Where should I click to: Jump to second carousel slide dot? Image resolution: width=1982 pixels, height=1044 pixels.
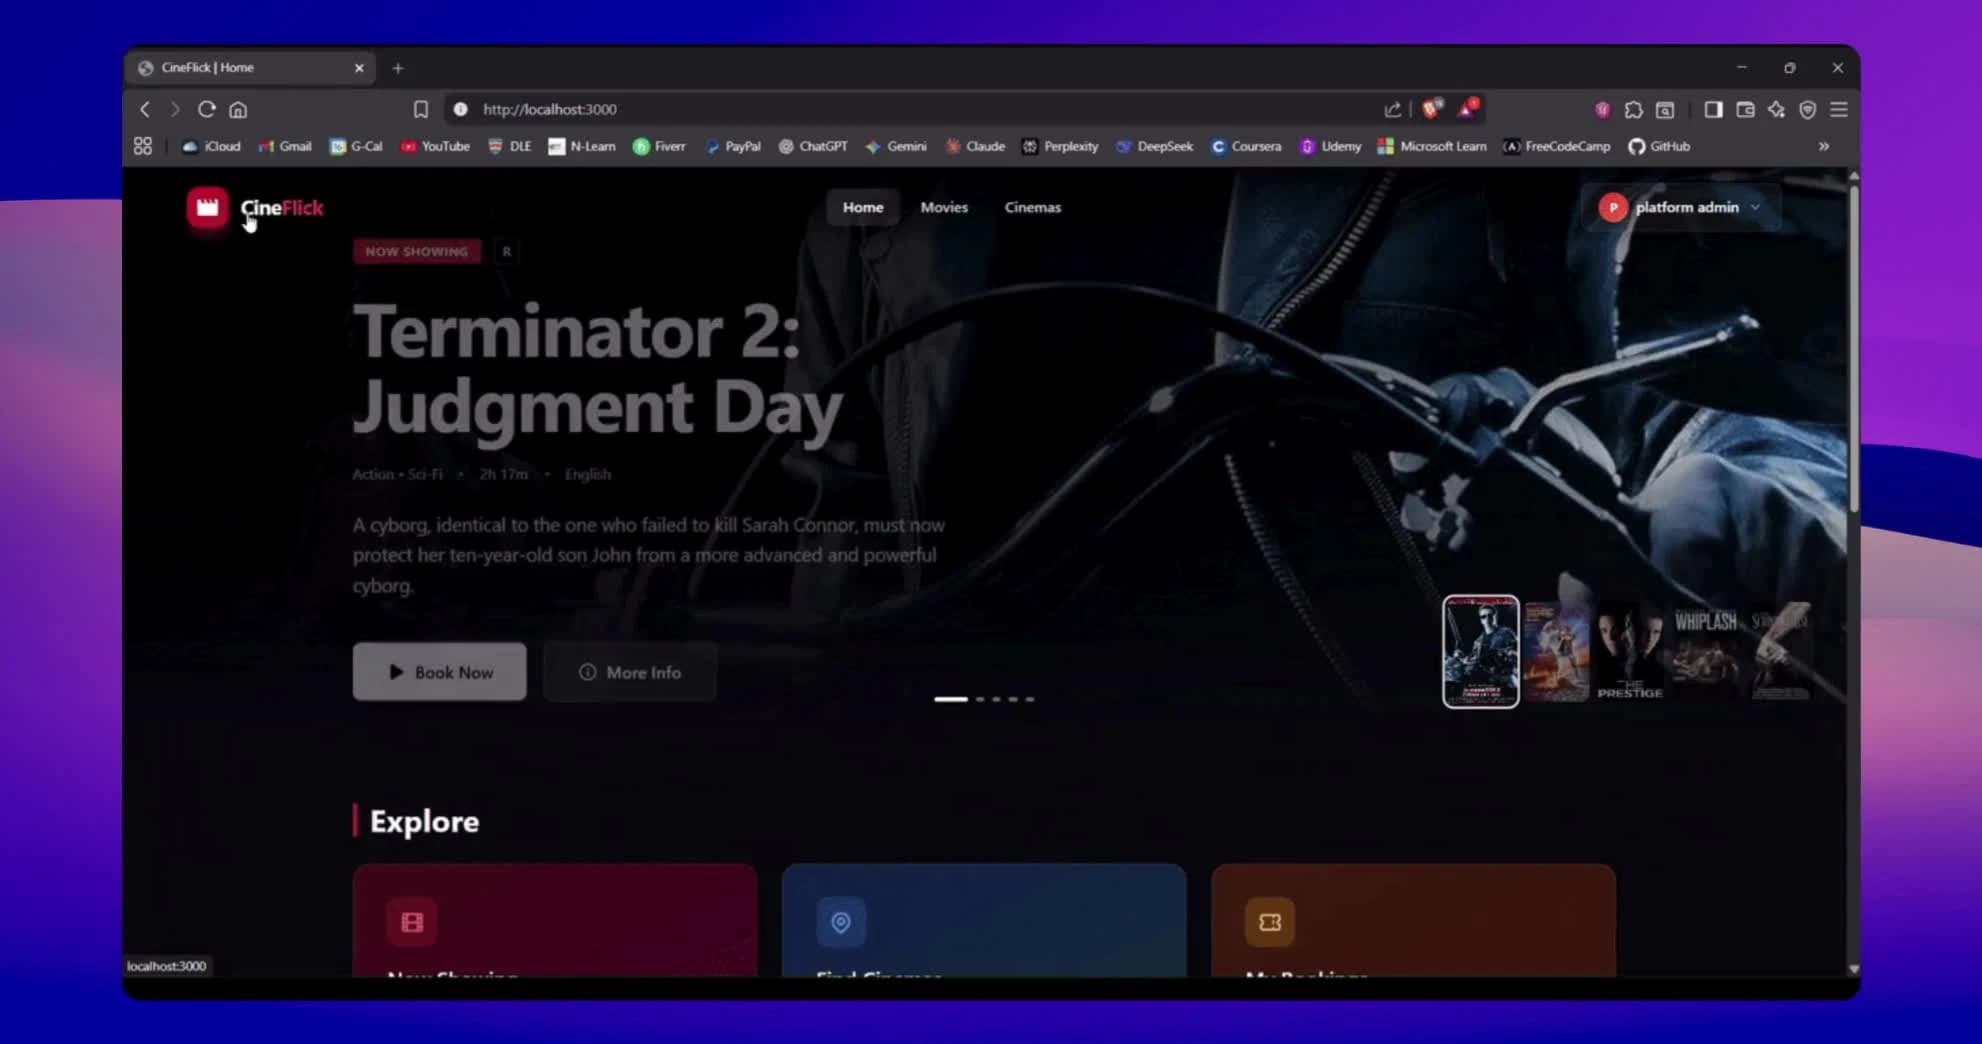[x=980, y=699]
